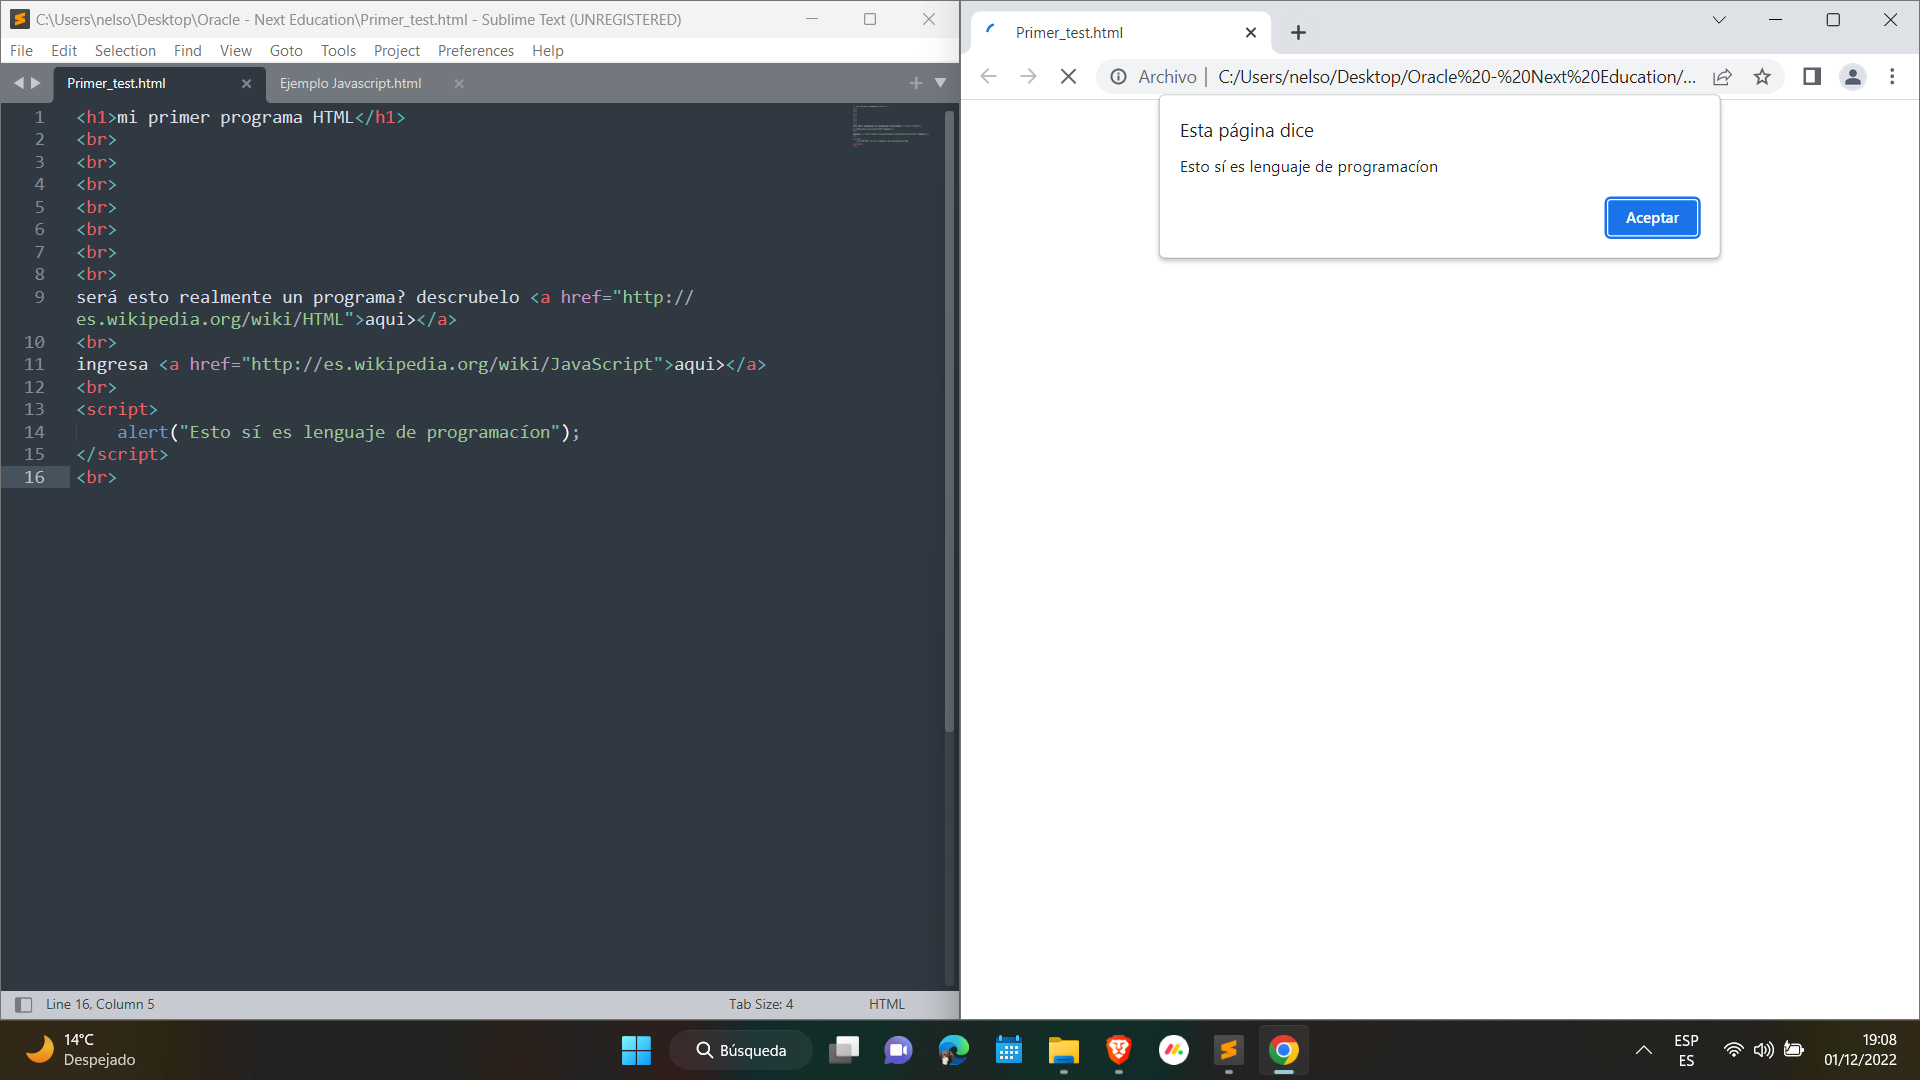
Task: Click the File Explorer taskbar icon
Action: click(1063, 1050)
